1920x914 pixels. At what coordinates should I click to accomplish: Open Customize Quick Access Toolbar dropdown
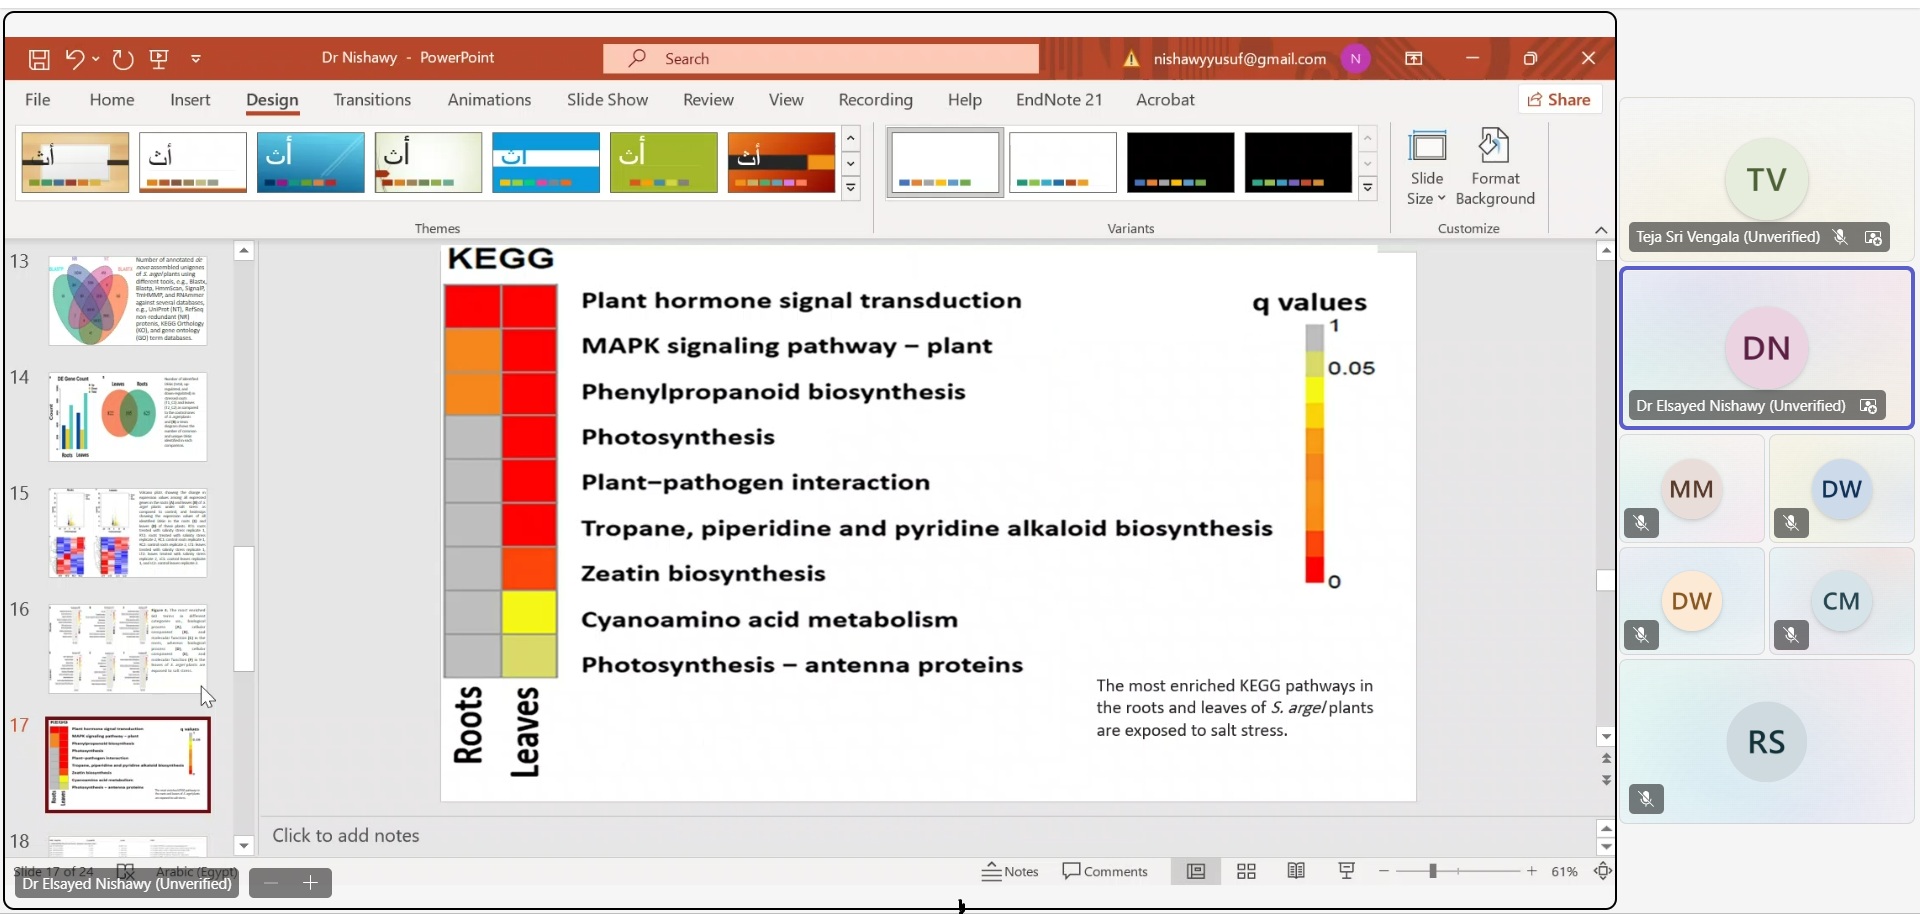tap(196, 59)
